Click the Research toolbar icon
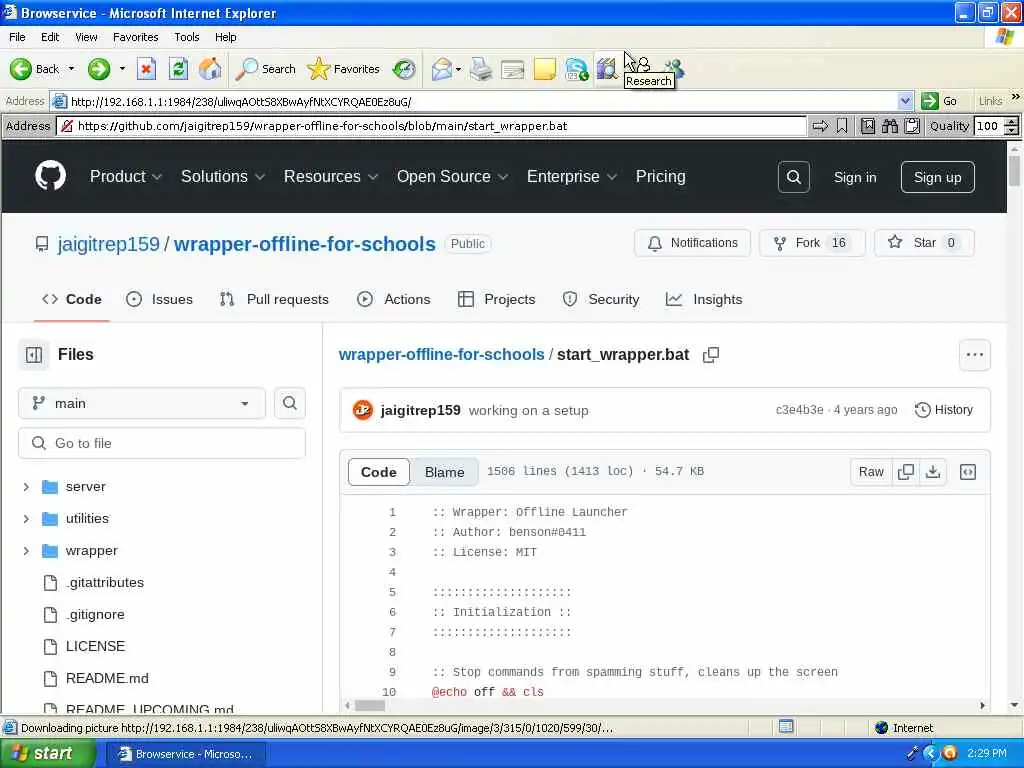The width and height of the screenshot is (1024, 768). coord(607,69)
